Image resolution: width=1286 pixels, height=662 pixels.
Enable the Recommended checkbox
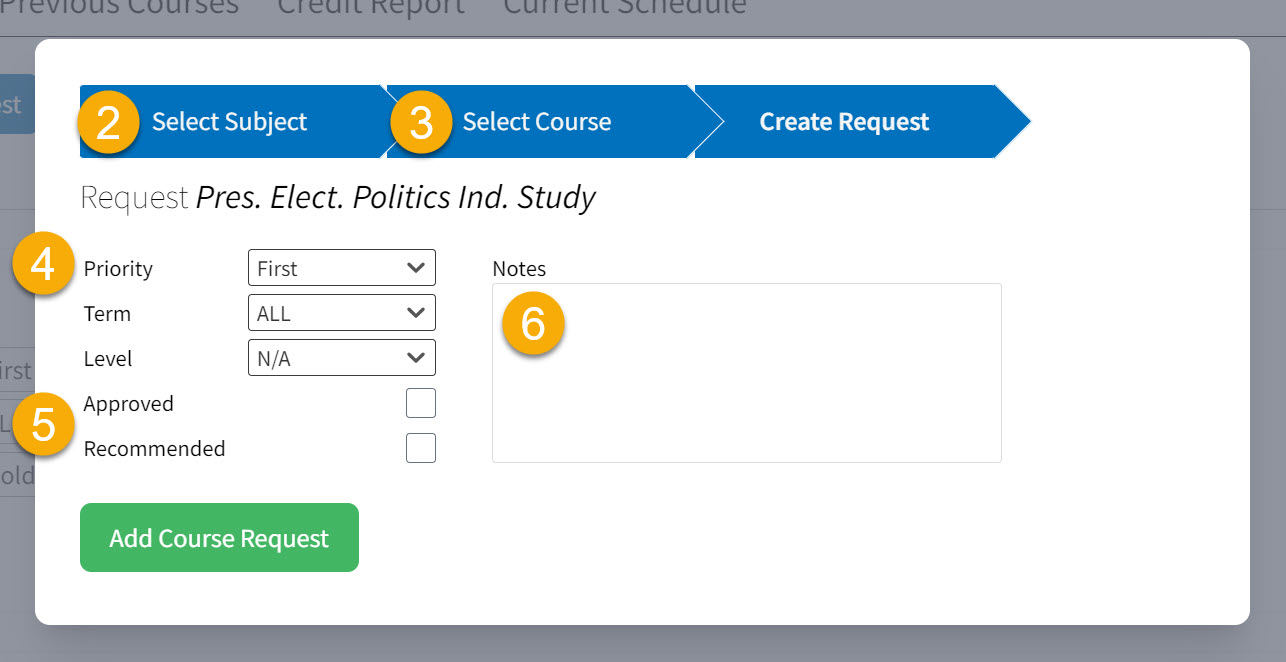pos(420,448)
